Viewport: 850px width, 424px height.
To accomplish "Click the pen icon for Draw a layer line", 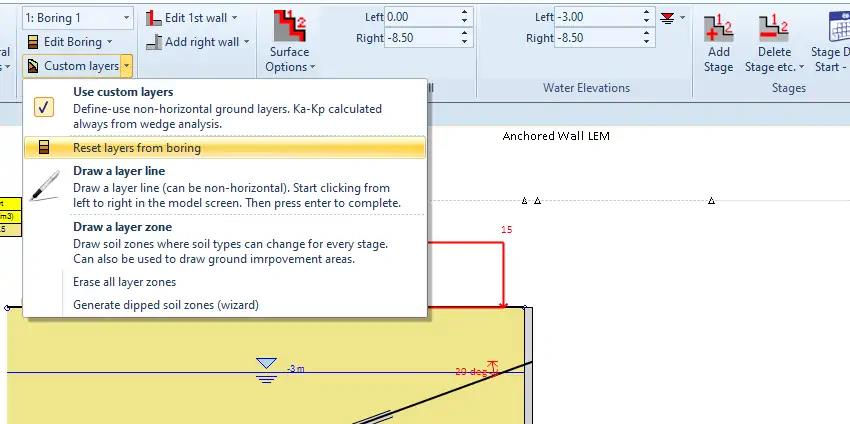I will click(x=44, y=186).
